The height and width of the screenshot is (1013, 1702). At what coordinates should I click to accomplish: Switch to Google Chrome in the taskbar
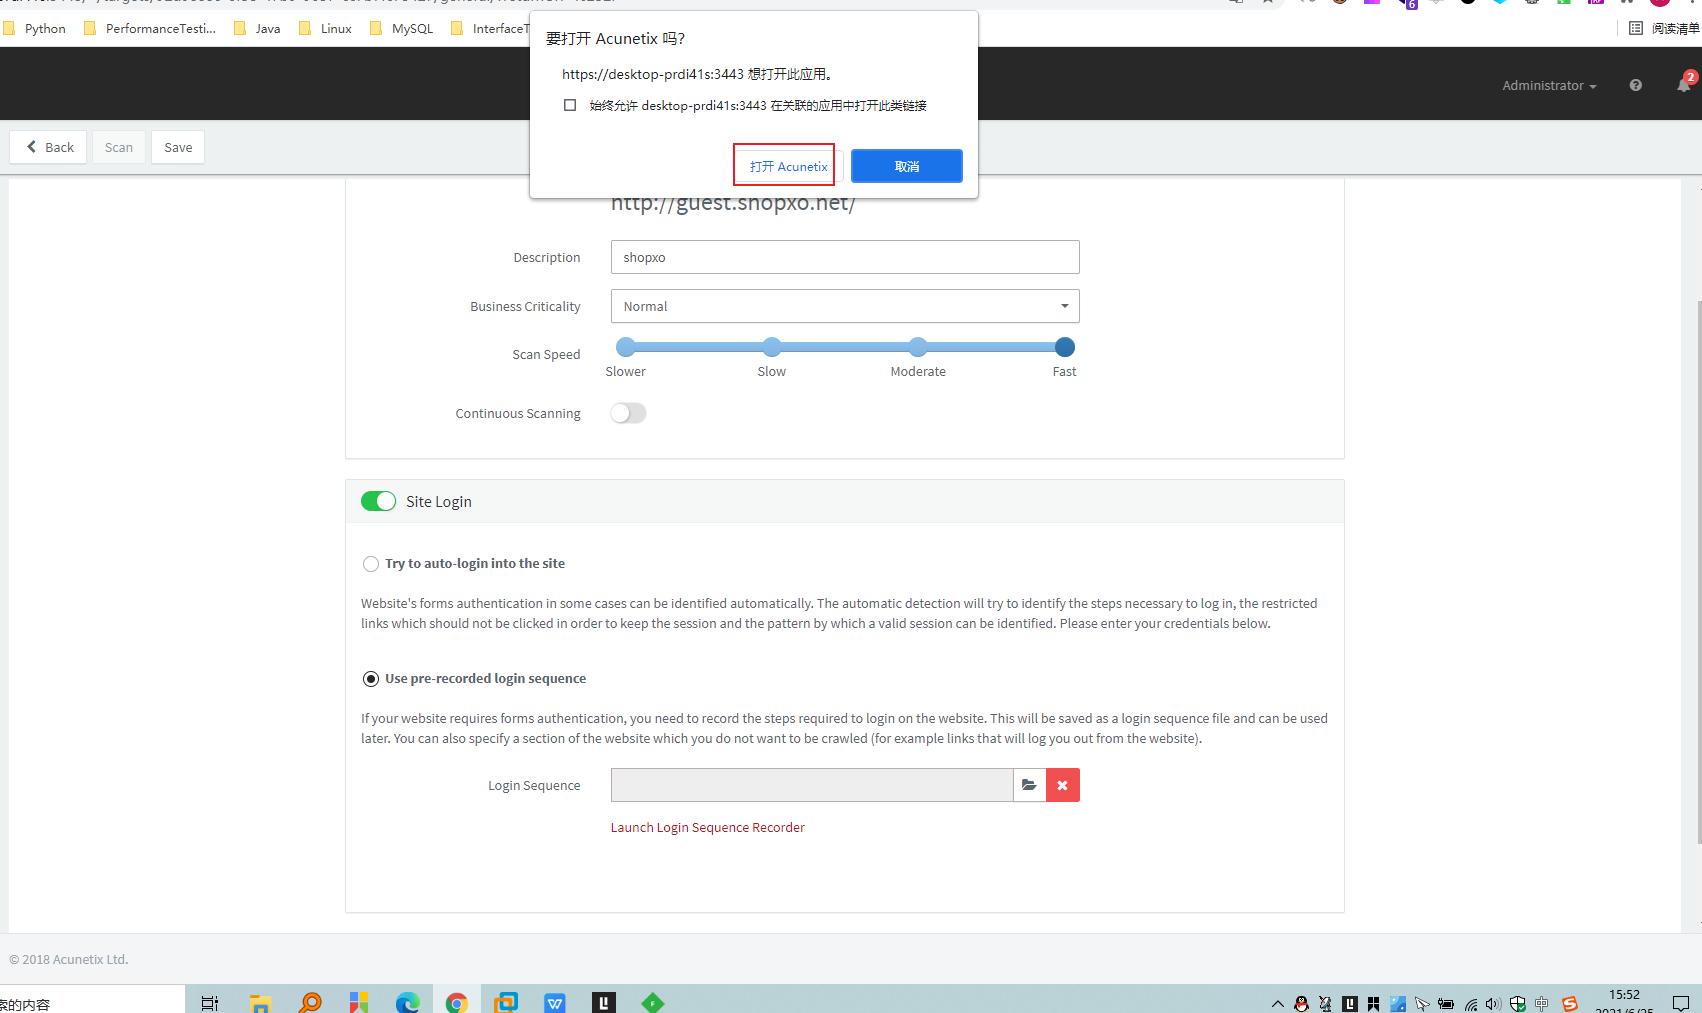point(457,1002)
